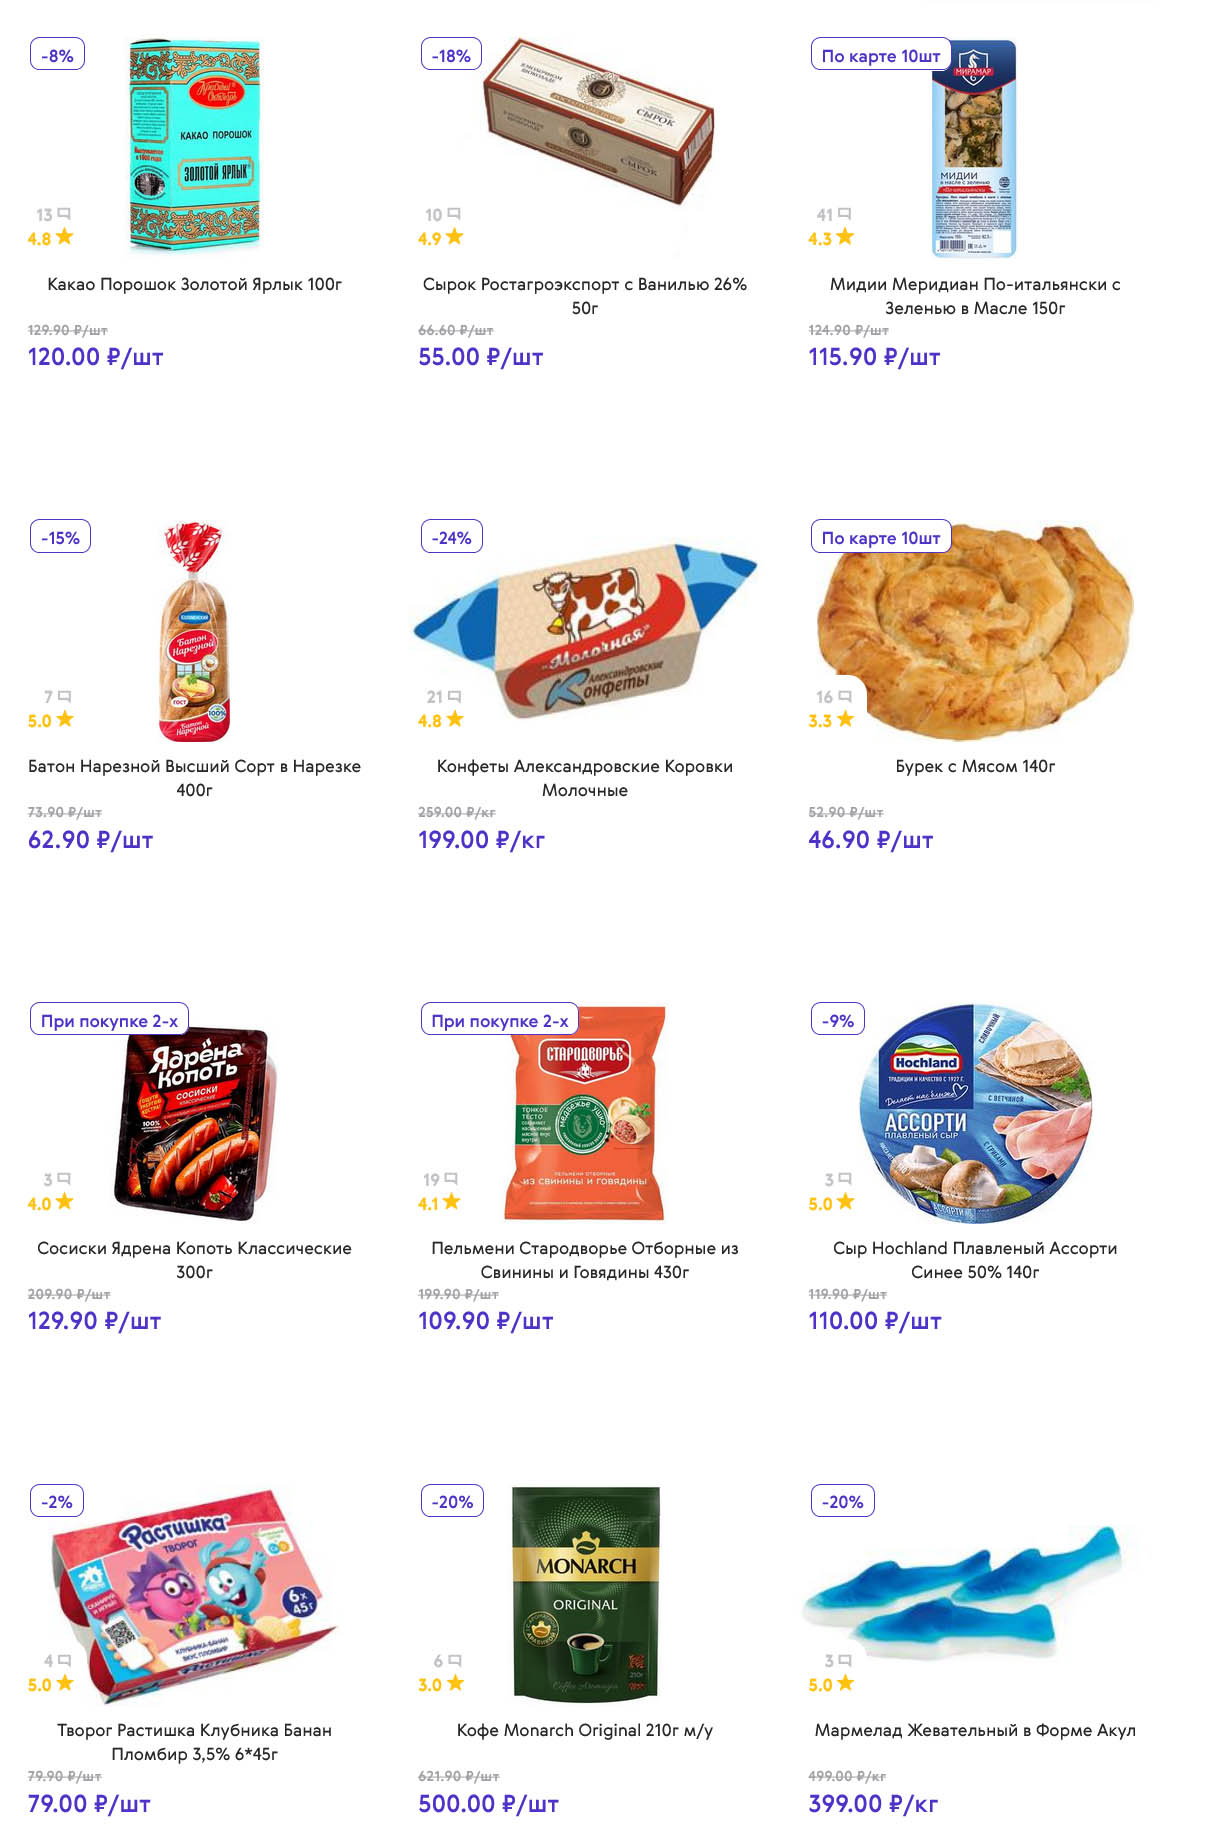Click the При покупке 2-х badge on pelmeni

click(499, 1021)
